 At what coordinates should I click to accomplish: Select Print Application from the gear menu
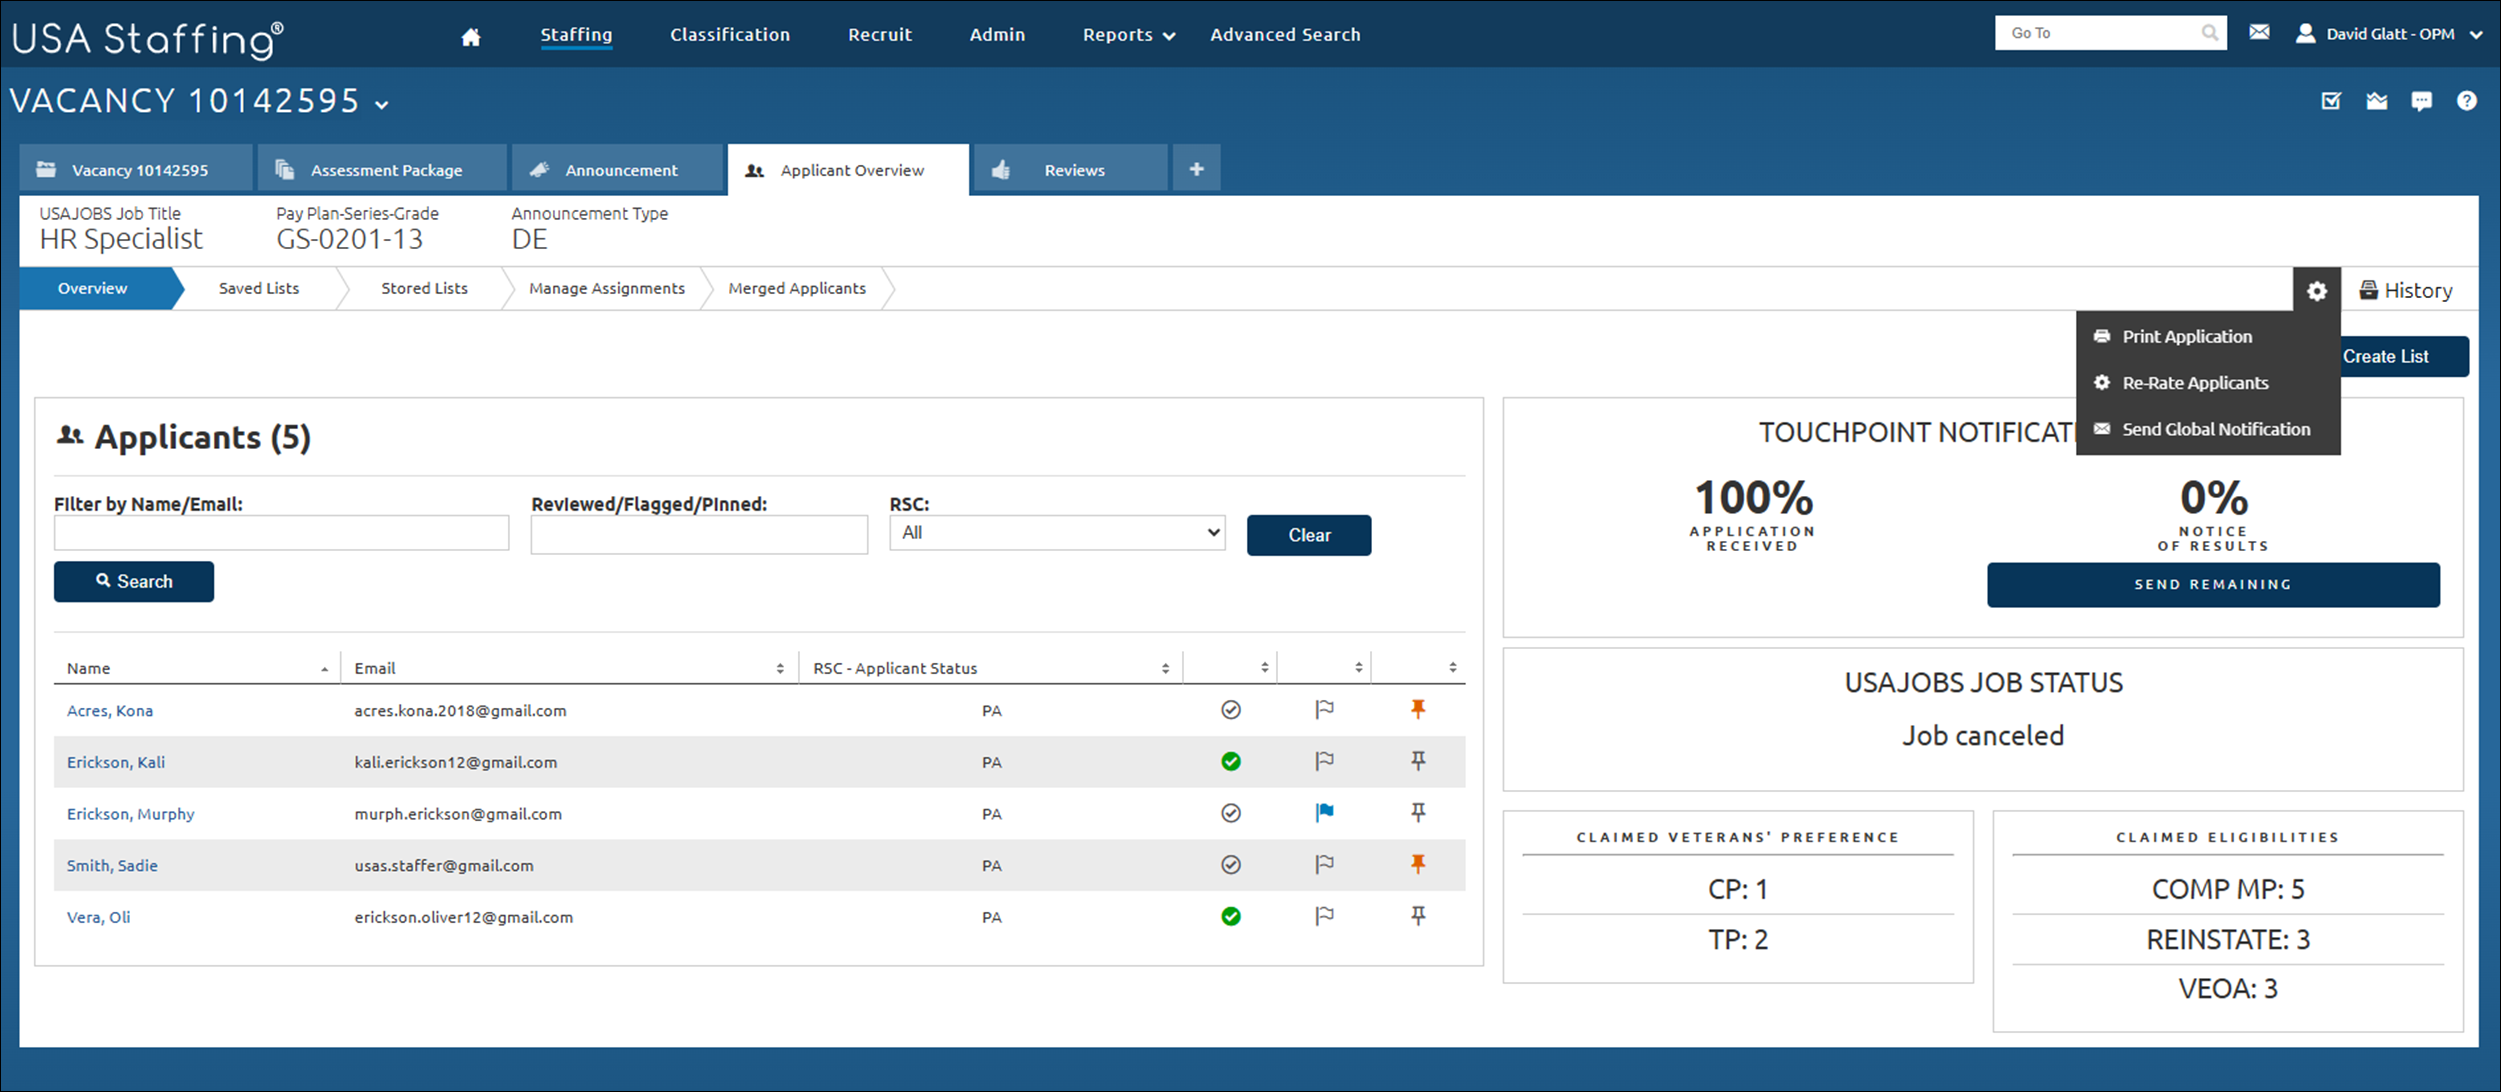point(2187,336)
